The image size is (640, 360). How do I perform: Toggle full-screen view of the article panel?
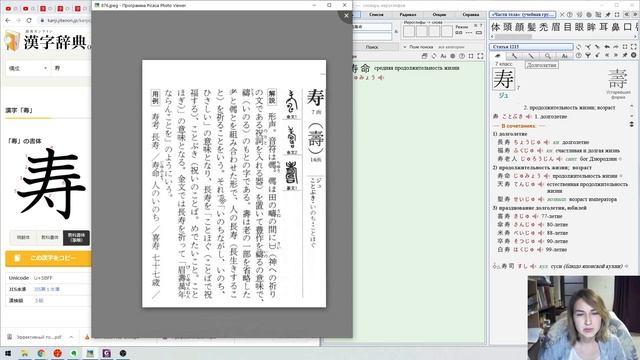tap(633, 47)
